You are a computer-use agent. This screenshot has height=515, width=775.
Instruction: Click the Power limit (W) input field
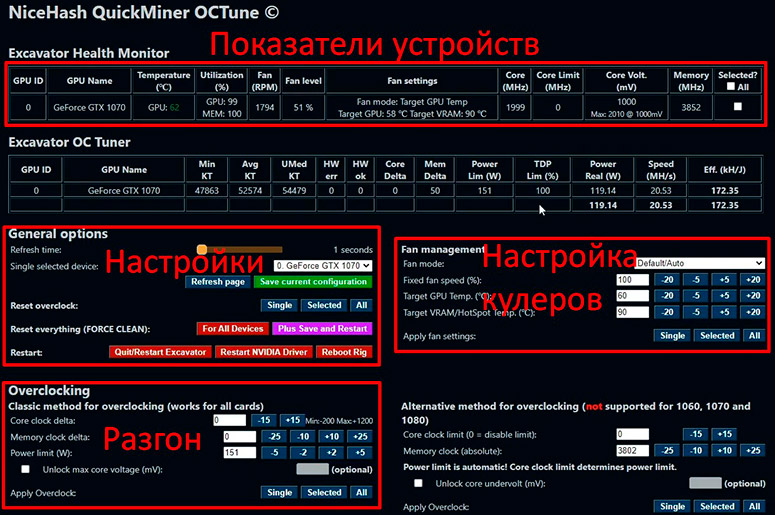(x=240, y=453)
